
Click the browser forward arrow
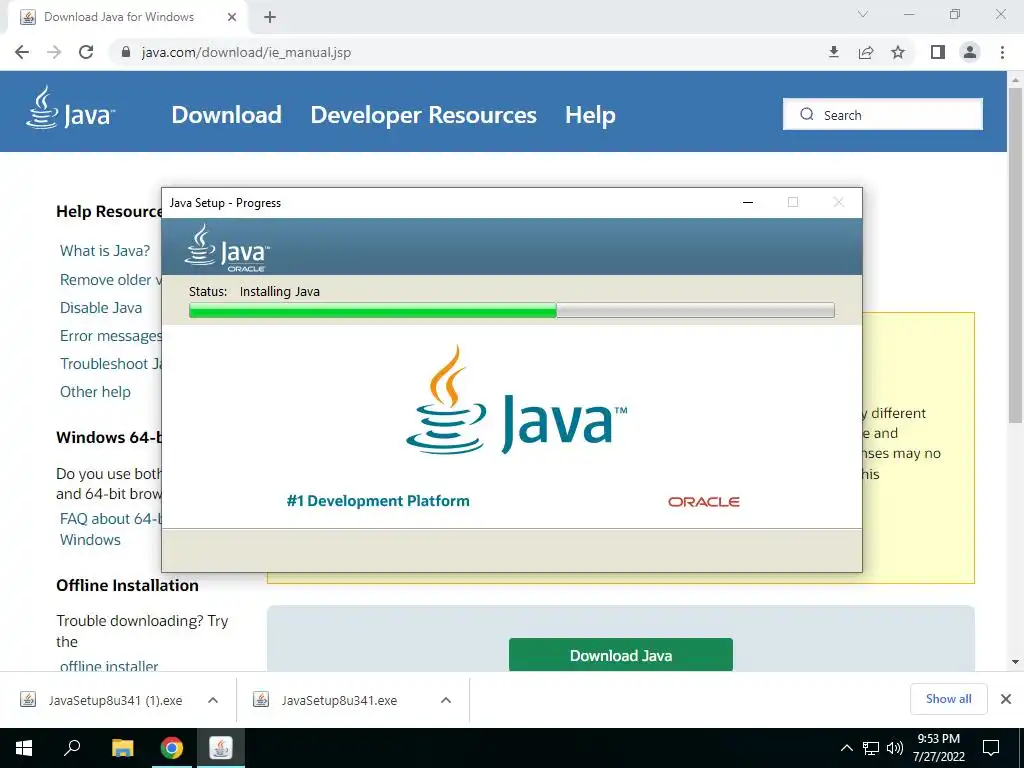click(x=54, y=52)
